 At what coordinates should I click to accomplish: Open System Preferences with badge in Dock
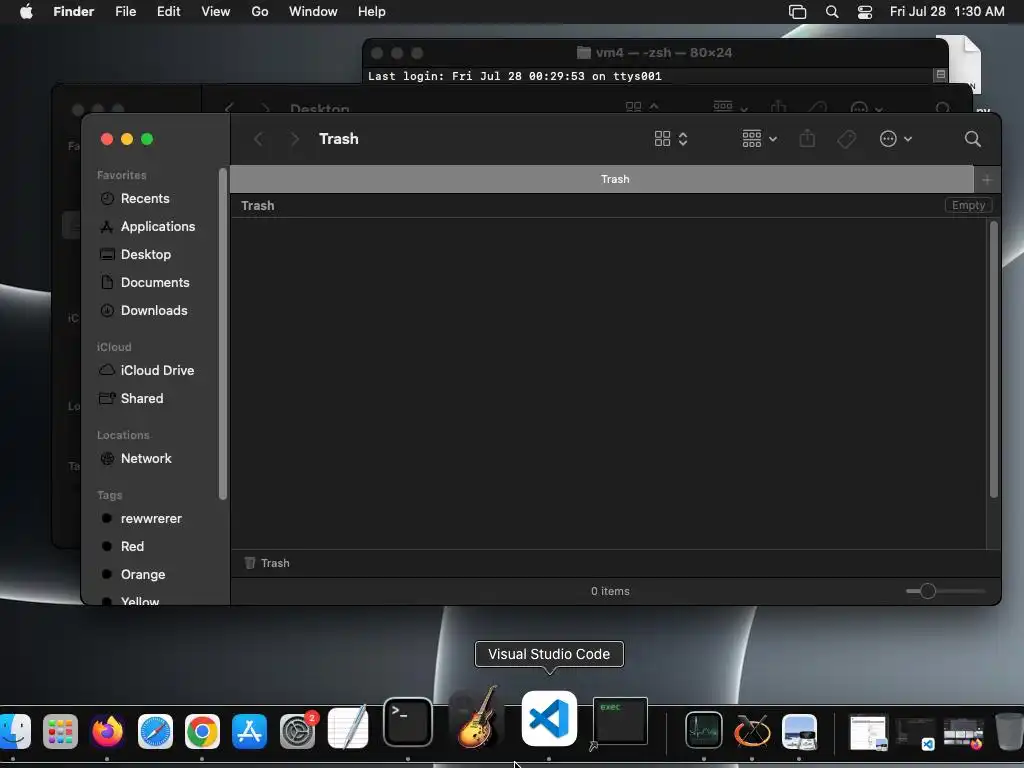(298, 731)
